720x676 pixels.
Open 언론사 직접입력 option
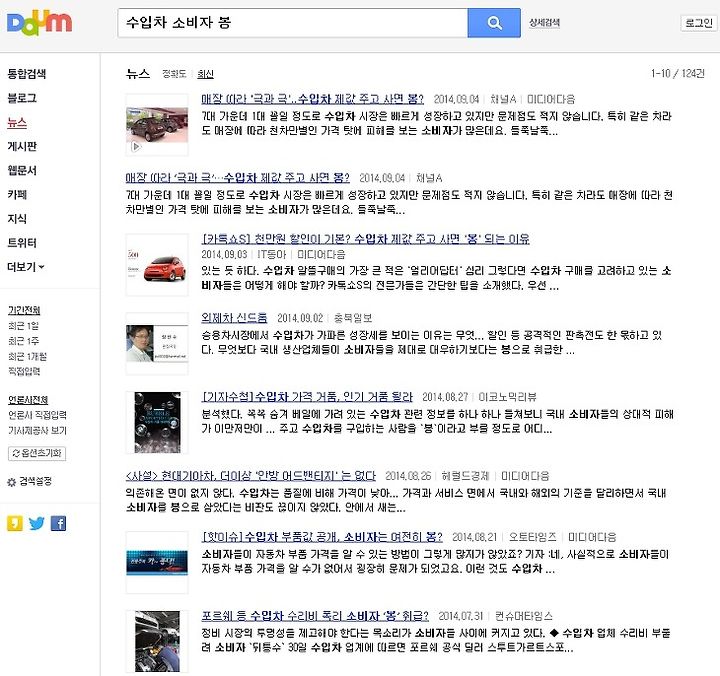click(37, 415)
